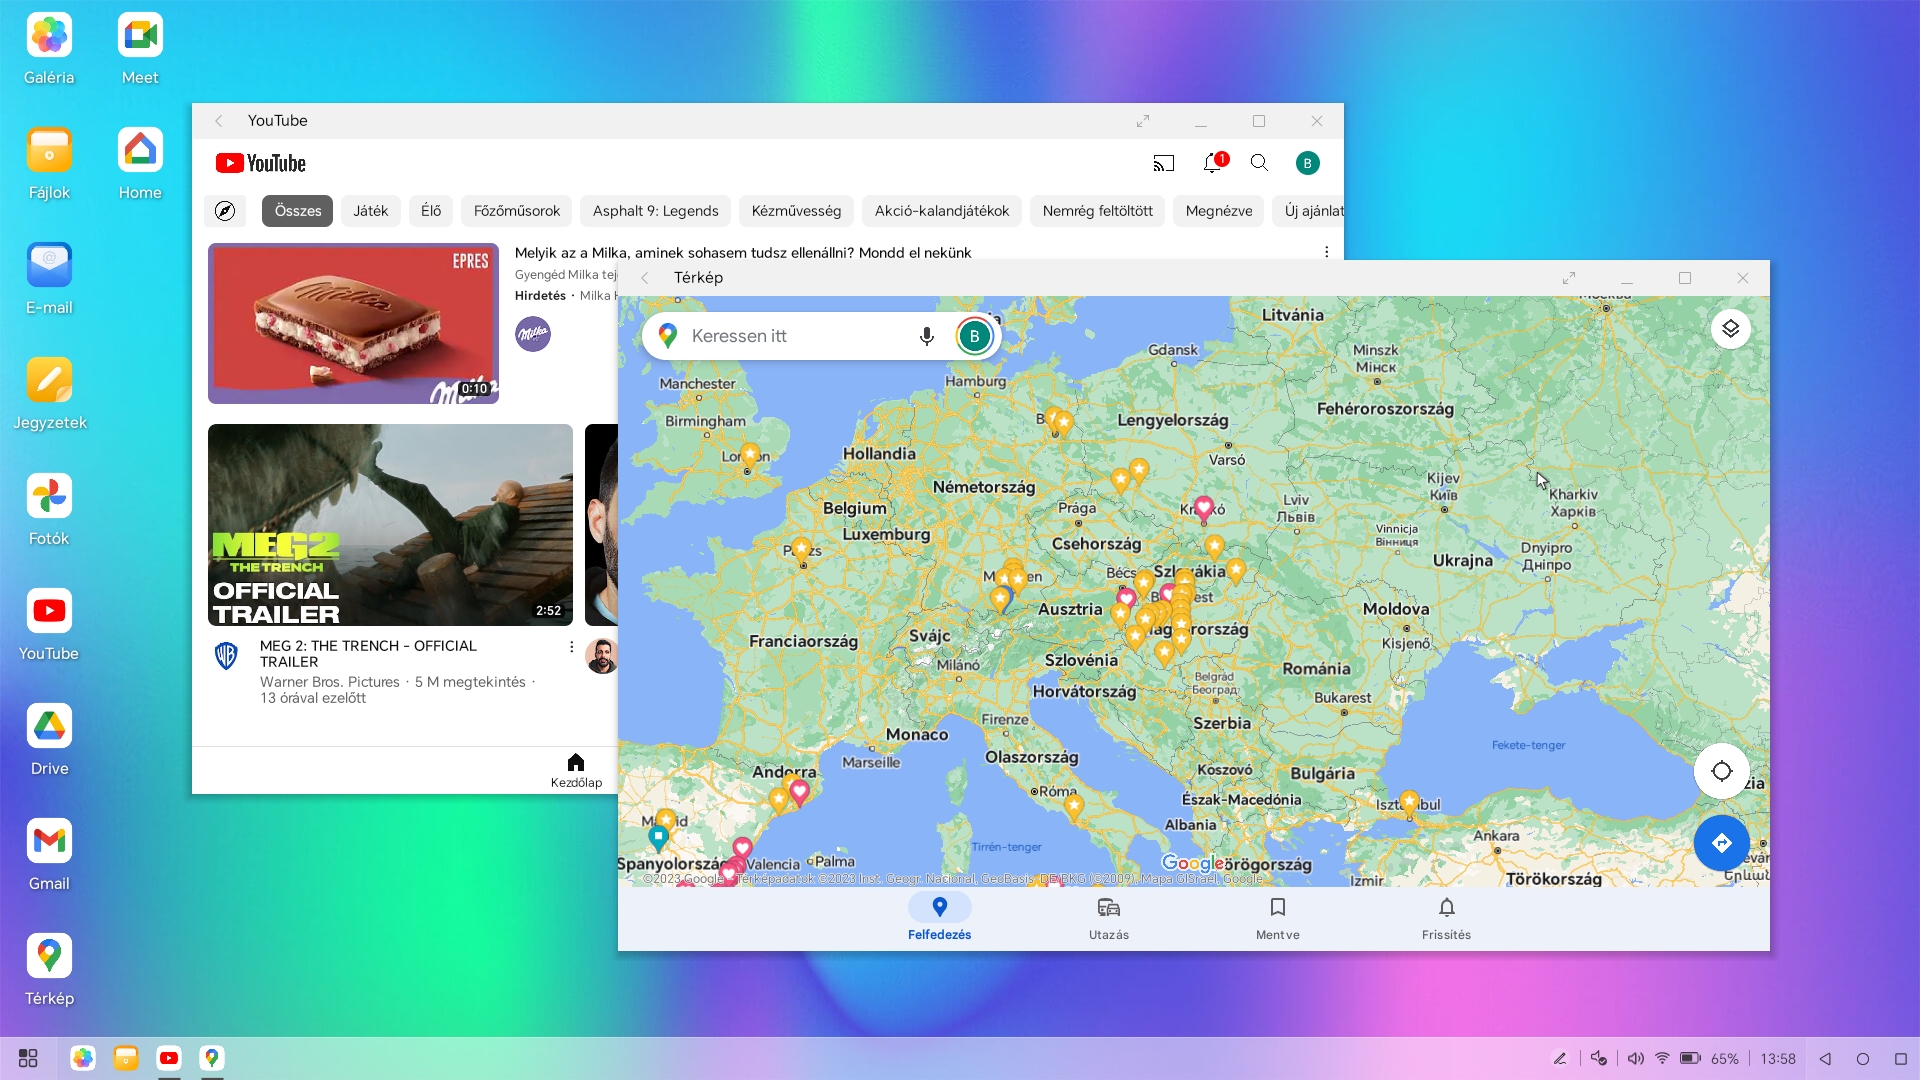This screenshot has width=1920, height=1080.
Task: Click the taskbar Fájlok icon
Action: (126, 1058)
